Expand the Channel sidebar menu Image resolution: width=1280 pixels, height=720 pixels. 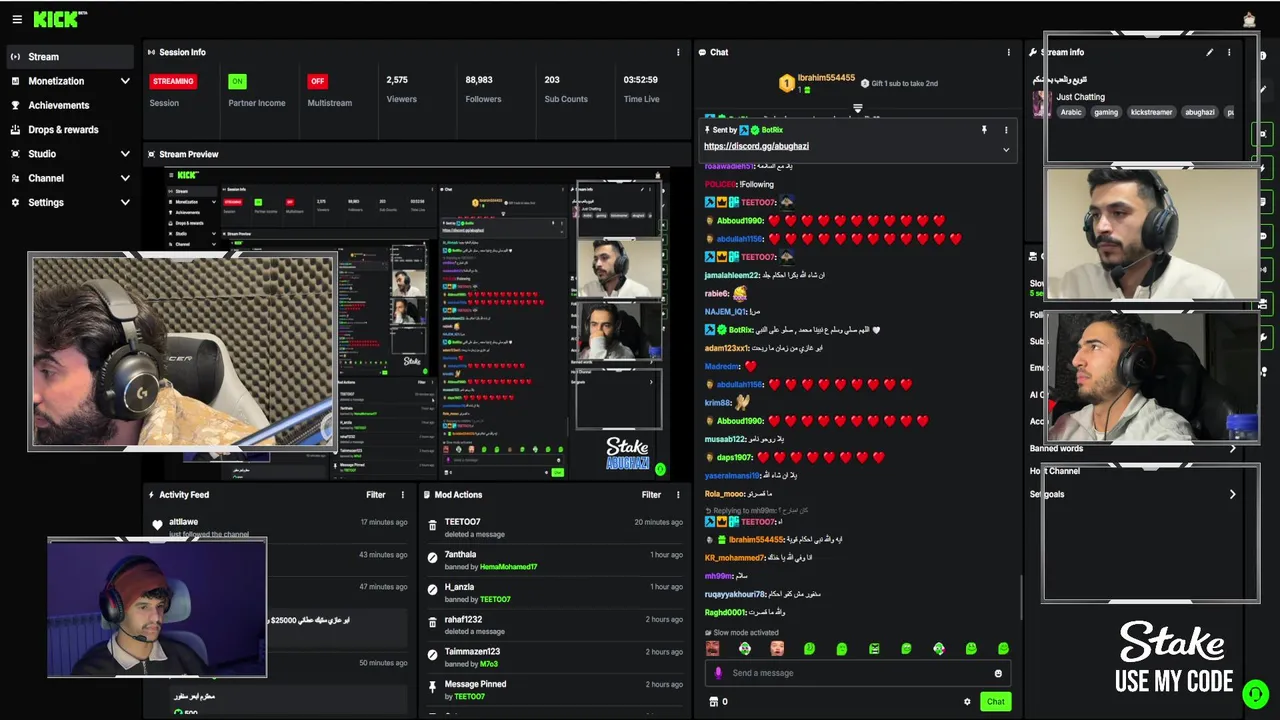click(x=70, y=178)
